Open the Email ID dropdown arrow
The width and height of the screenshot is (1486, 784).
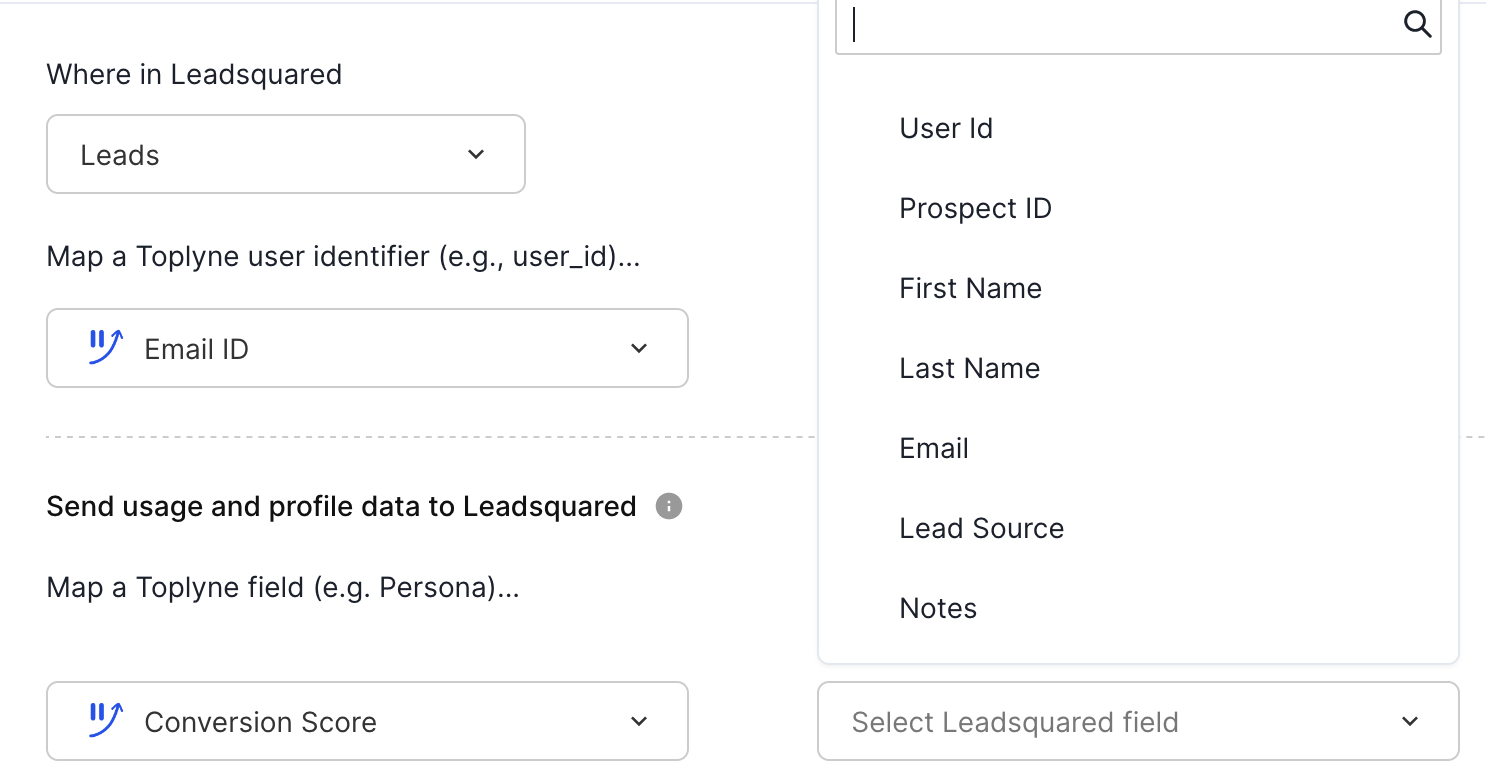639,348
